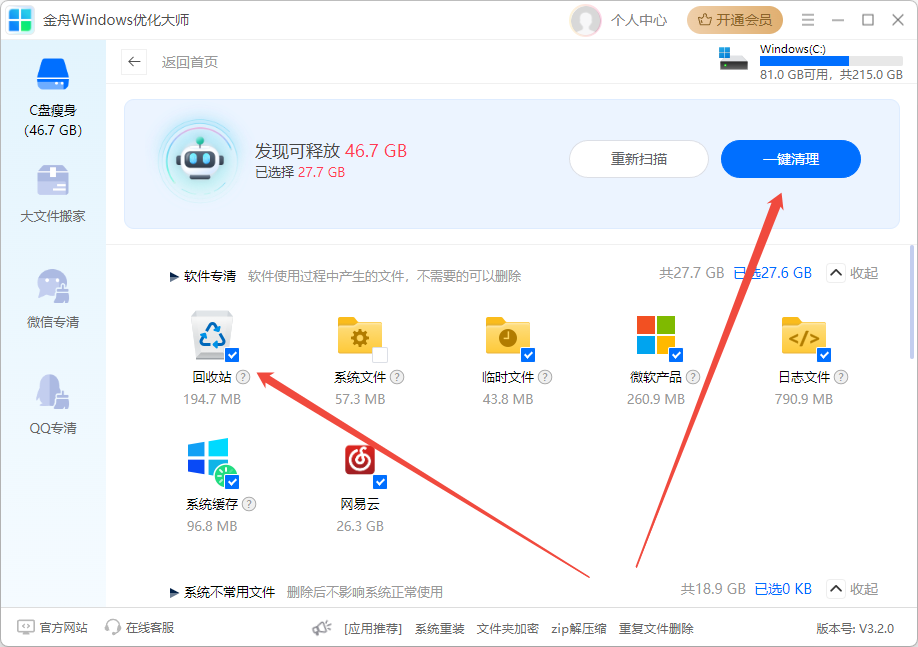
Task: Click the help icon beside 临时文件
Action: point(545,377)
